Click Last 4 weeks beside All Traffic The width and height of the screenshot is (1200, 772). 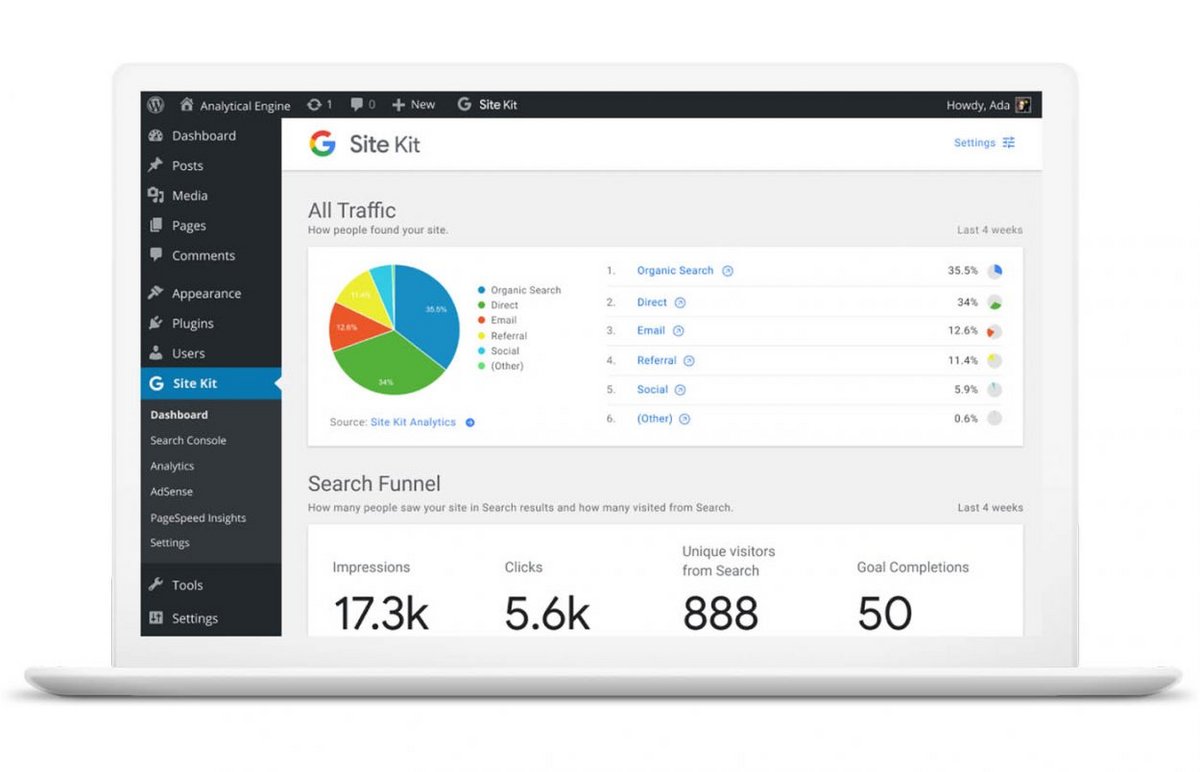tap(990, 230)
